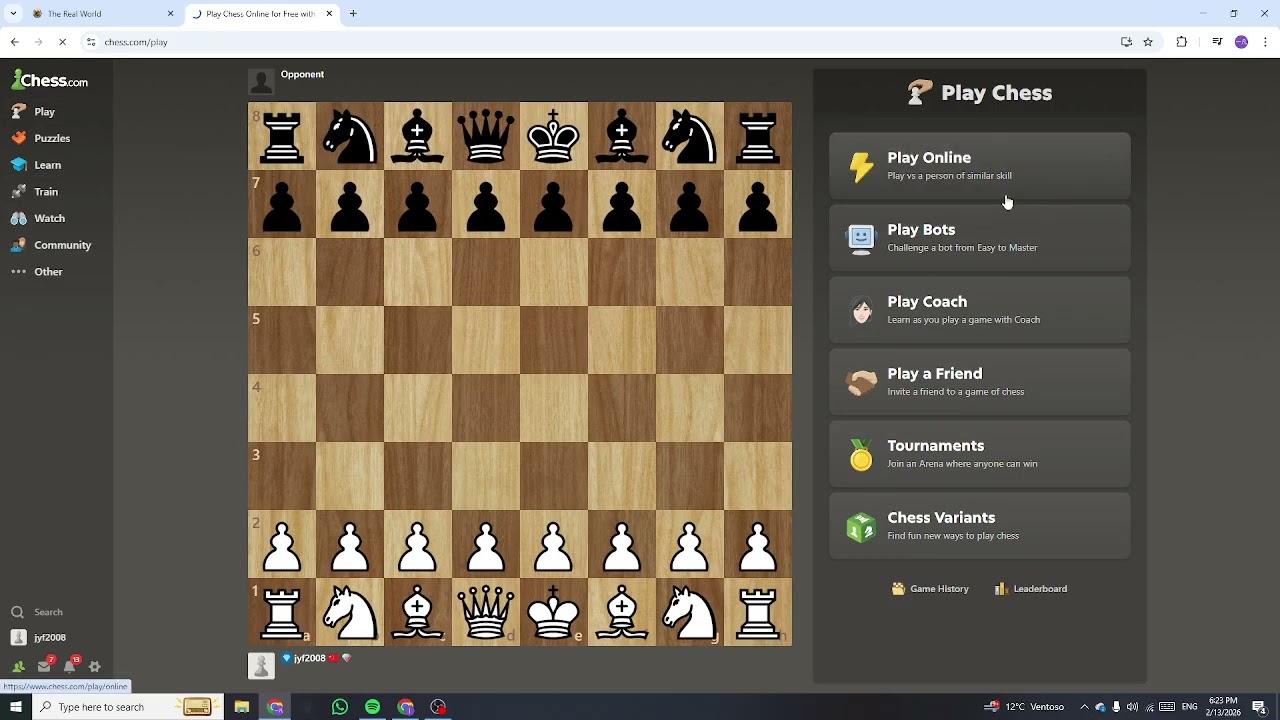
Task: Select the white rook on a1
Action: click(282, 612)
